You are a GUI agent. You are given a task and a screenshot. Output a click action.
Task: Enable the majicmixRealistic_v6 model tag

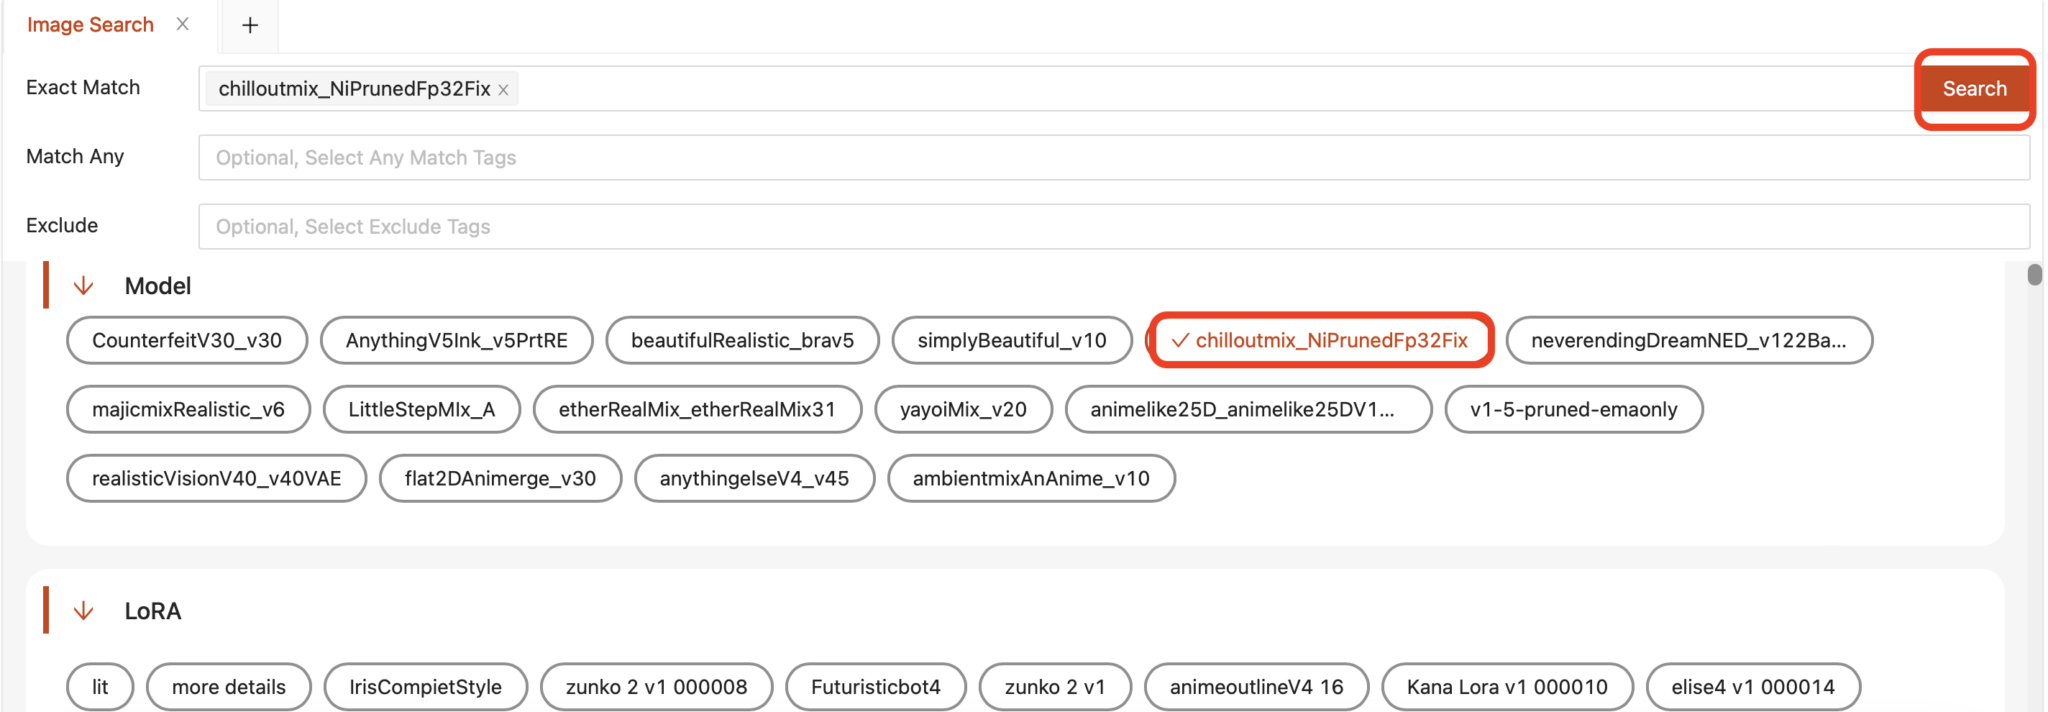point(188,410)
